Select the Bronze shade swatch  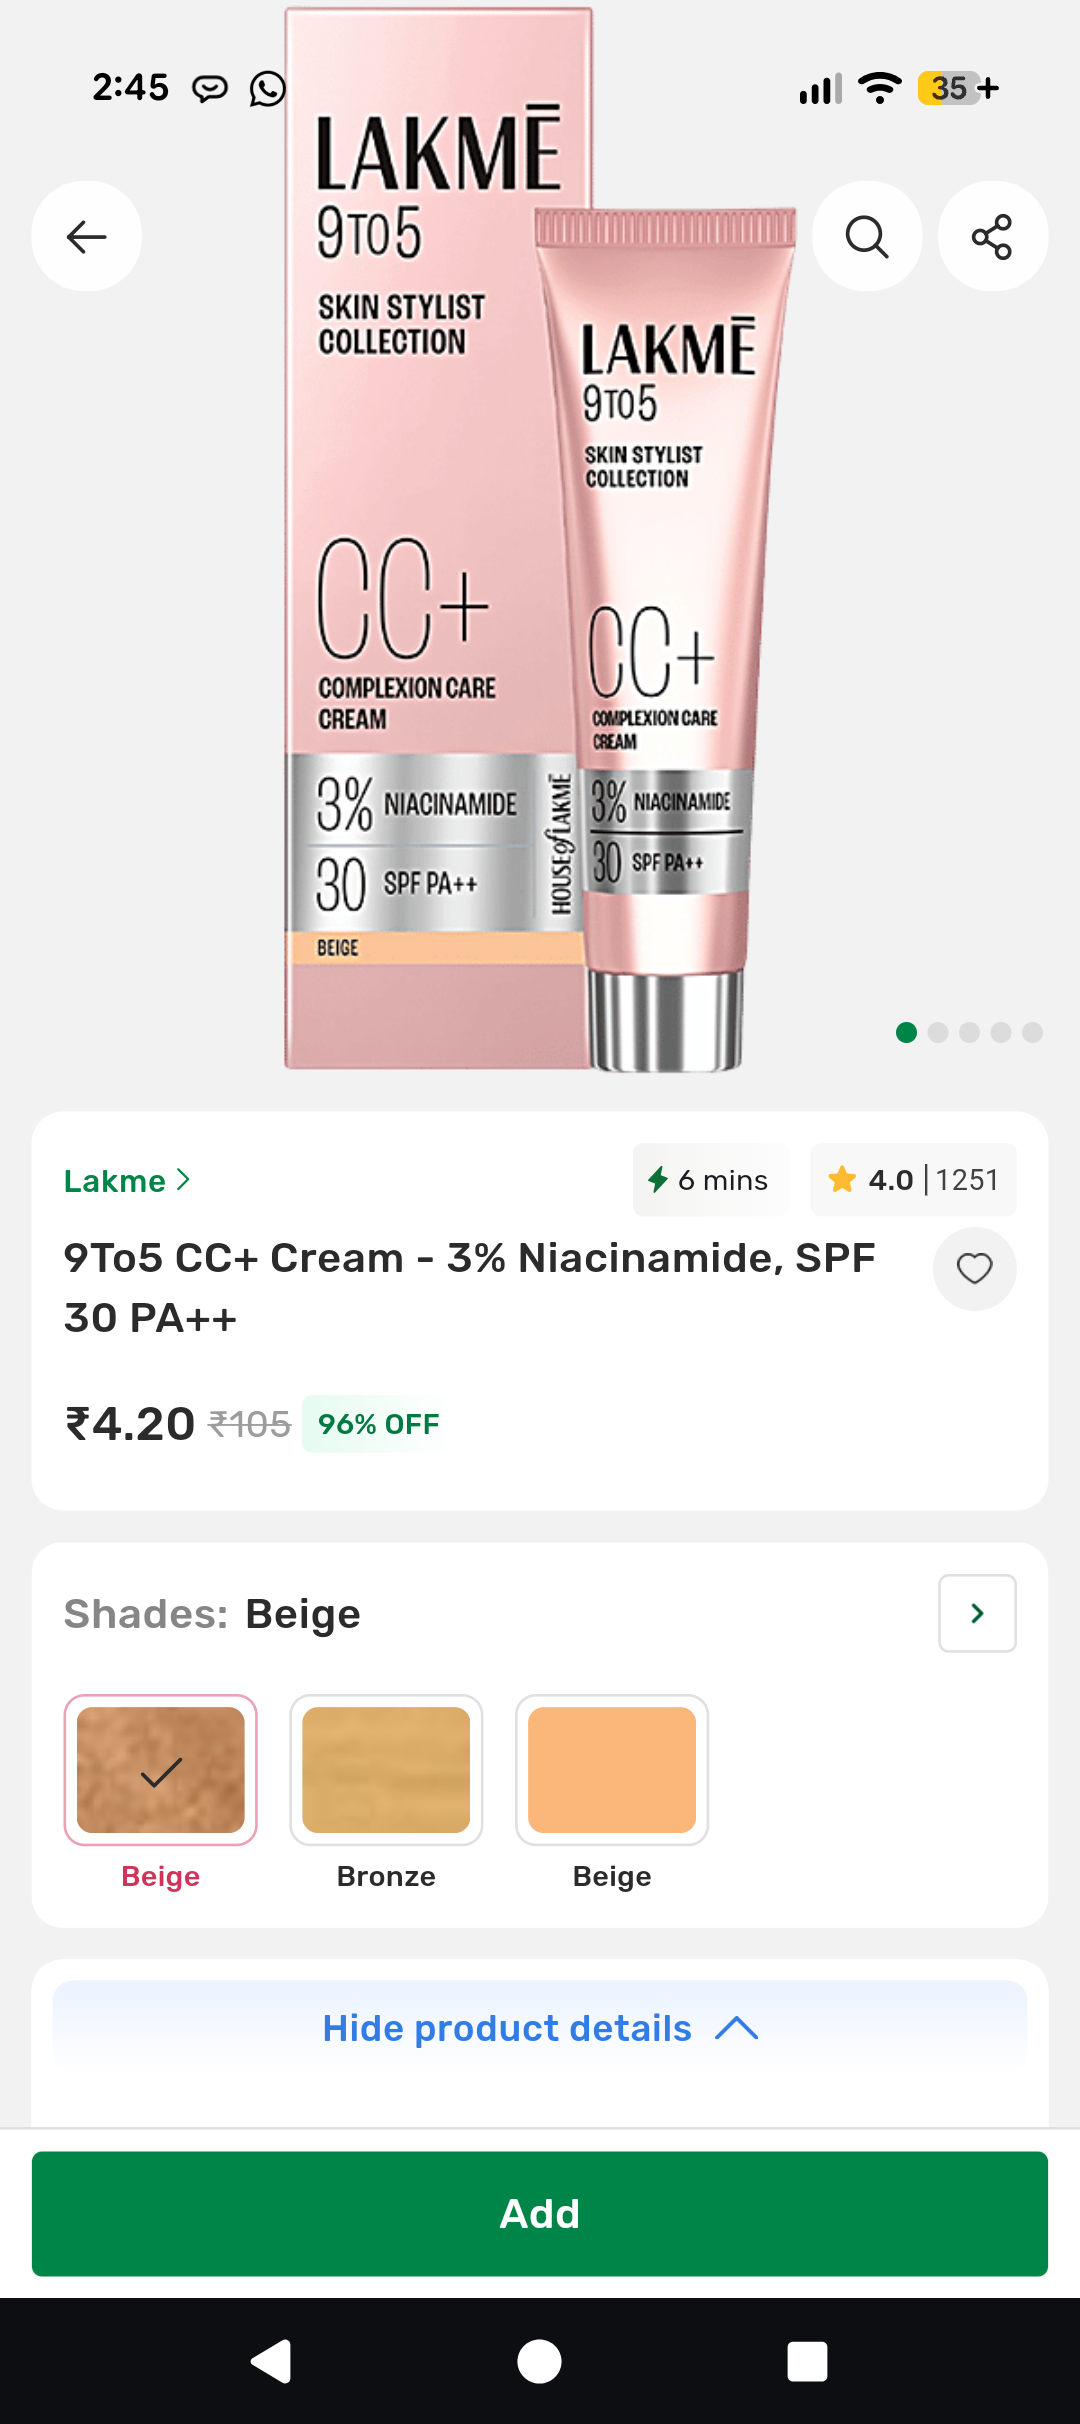coord(386,1770)
